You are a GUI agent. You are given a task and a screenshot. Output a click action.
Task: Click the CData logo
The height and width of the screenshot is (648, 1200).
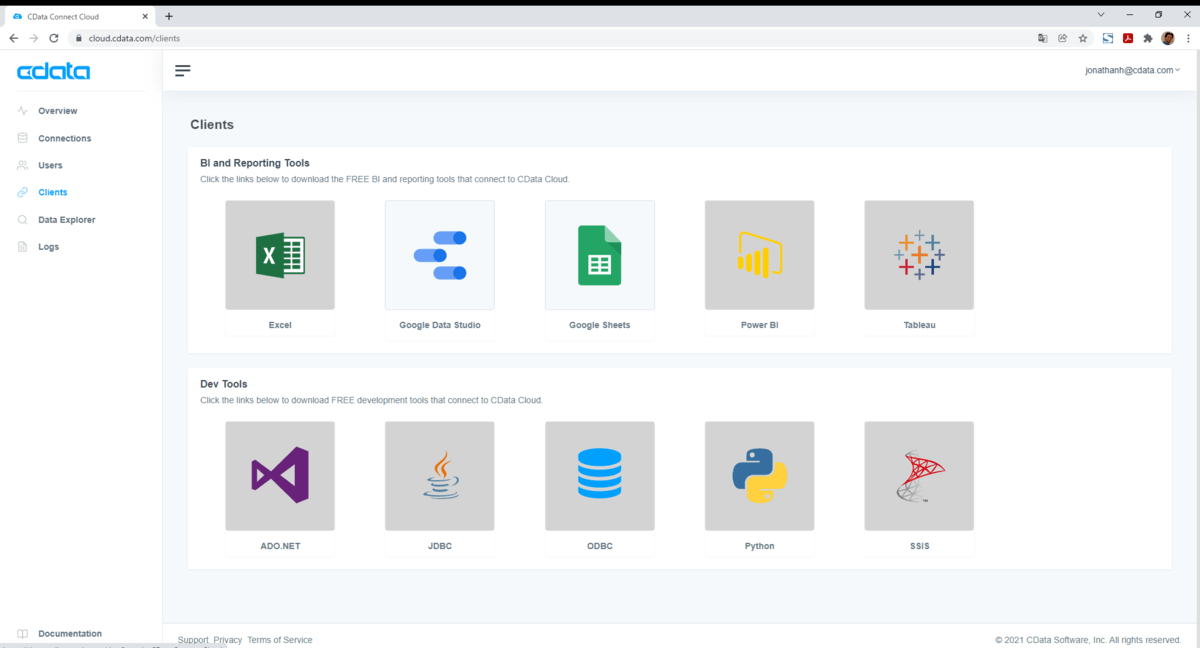[x=54, y=72]
